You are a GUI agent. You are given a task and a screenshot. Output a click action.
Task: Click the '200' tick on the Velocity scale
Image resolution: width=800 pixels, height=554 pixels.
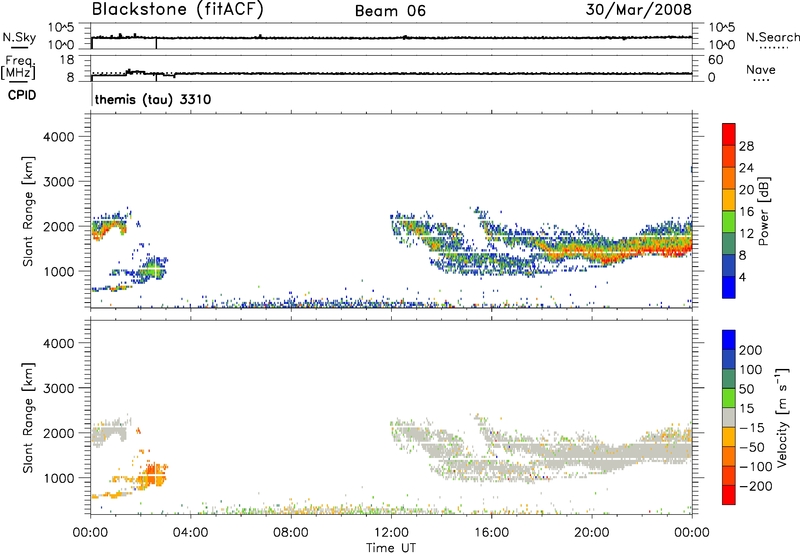[751, 350]
